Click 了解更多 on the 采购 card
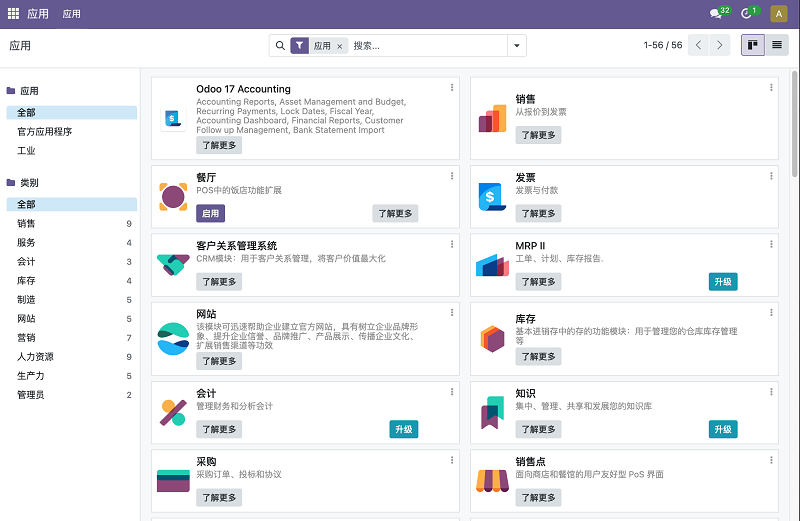The image size is (800, 521). [x=219, y=498]
